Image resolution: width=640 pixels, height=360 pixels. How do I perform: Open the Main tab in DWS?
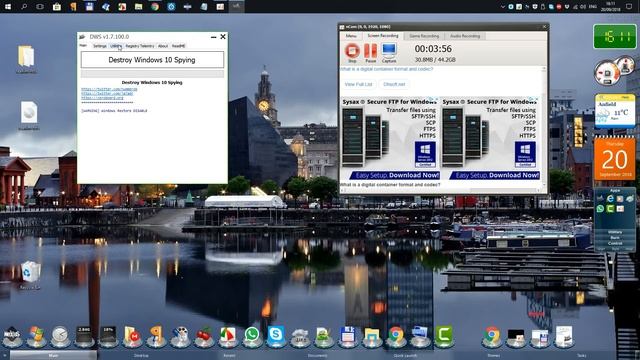83,46
